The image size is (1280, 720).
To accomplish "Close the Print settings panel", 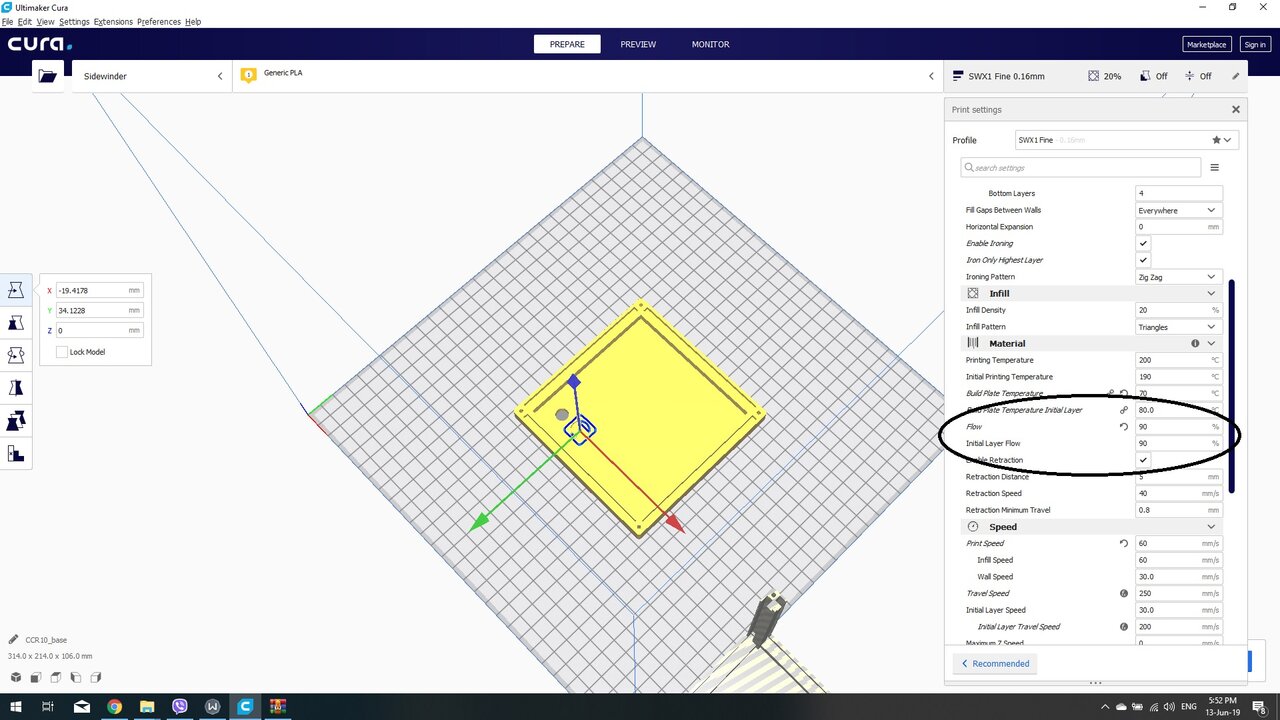I will pos(1236,110).
